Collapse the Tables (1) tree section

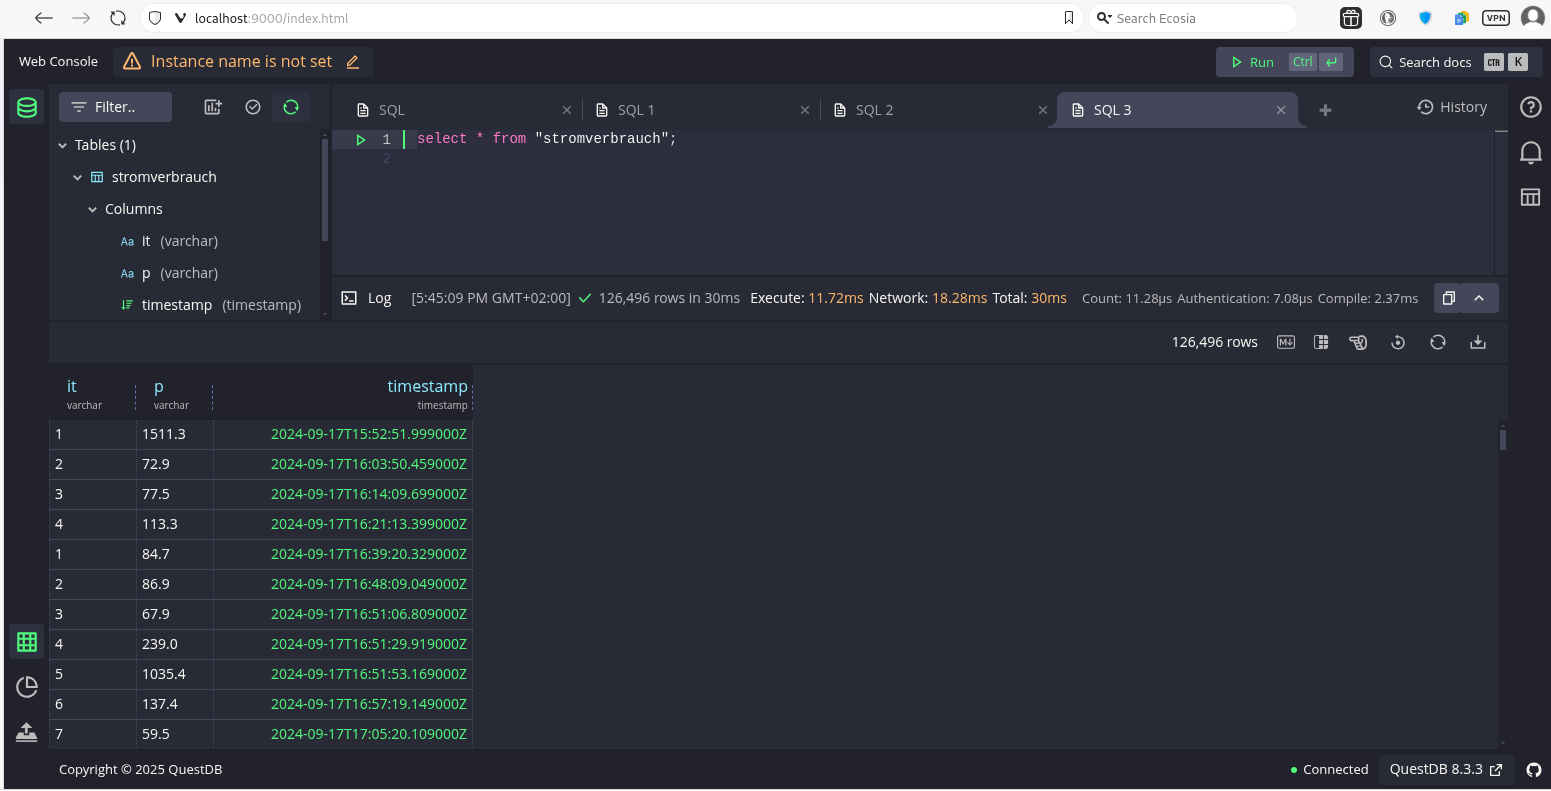pos(63,145)
